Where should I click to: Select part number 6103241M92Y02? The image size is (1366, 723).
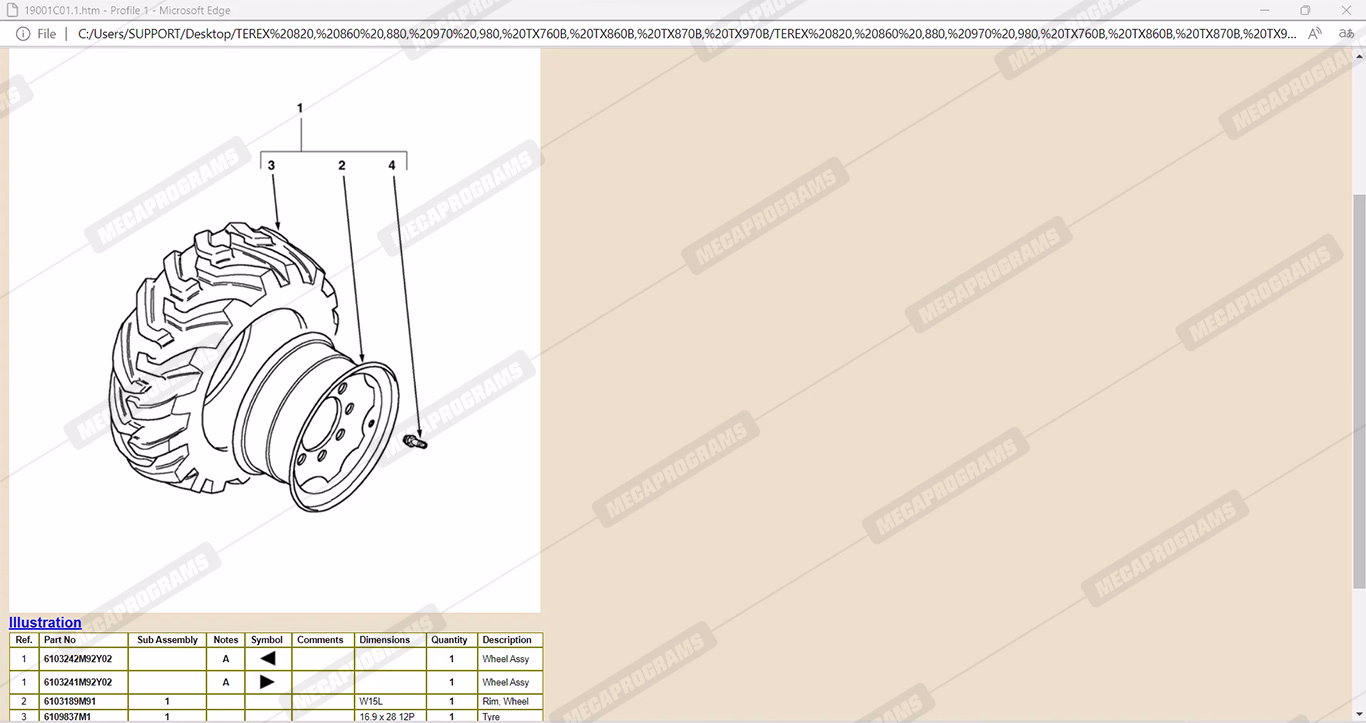tap(78, 682)
